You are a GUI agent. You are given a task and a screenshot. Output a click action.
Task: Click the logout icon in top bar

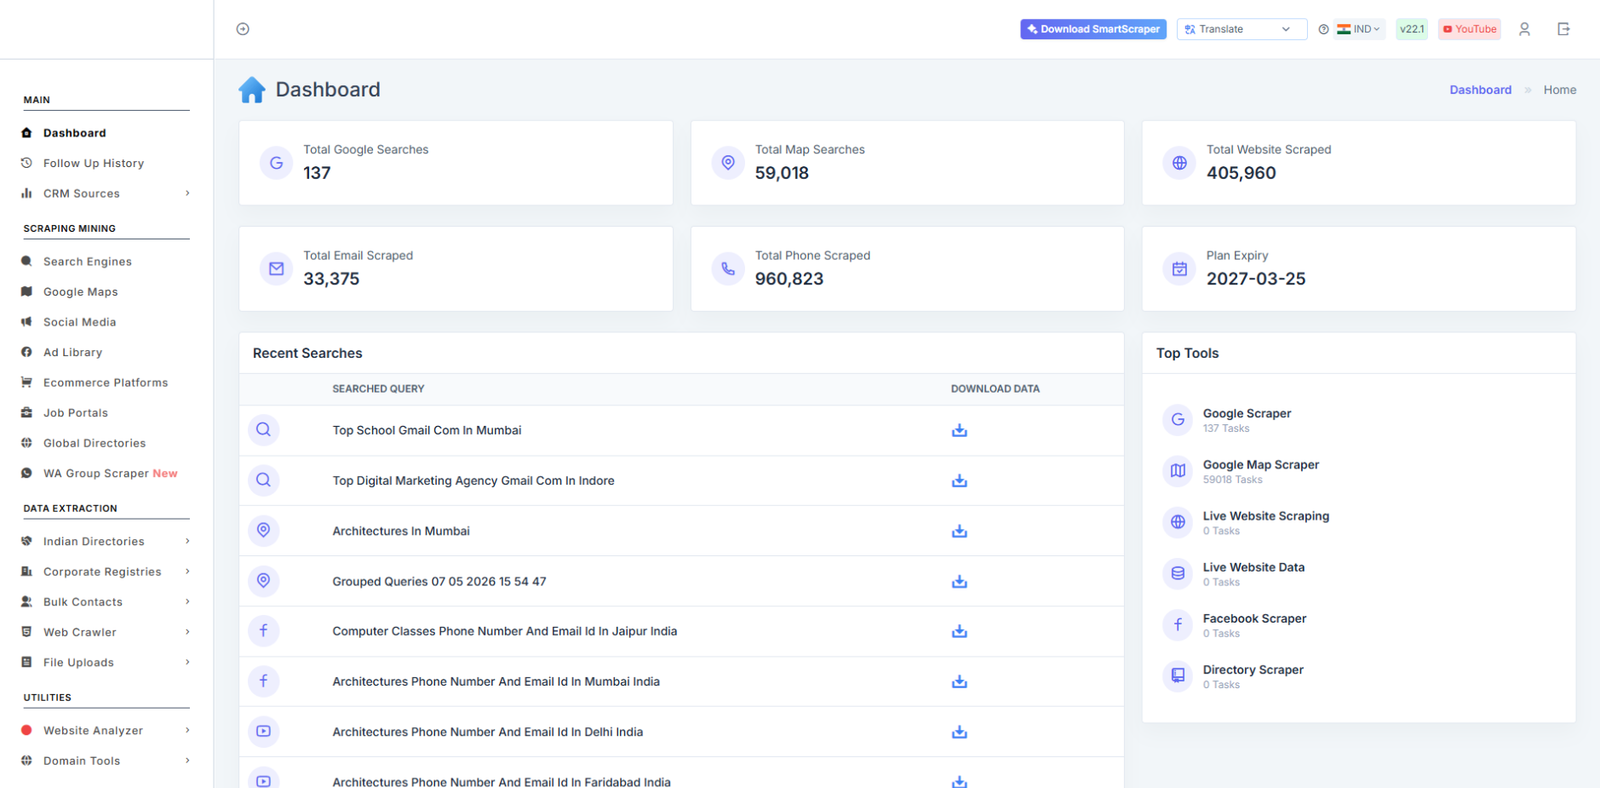(1564, 29)
